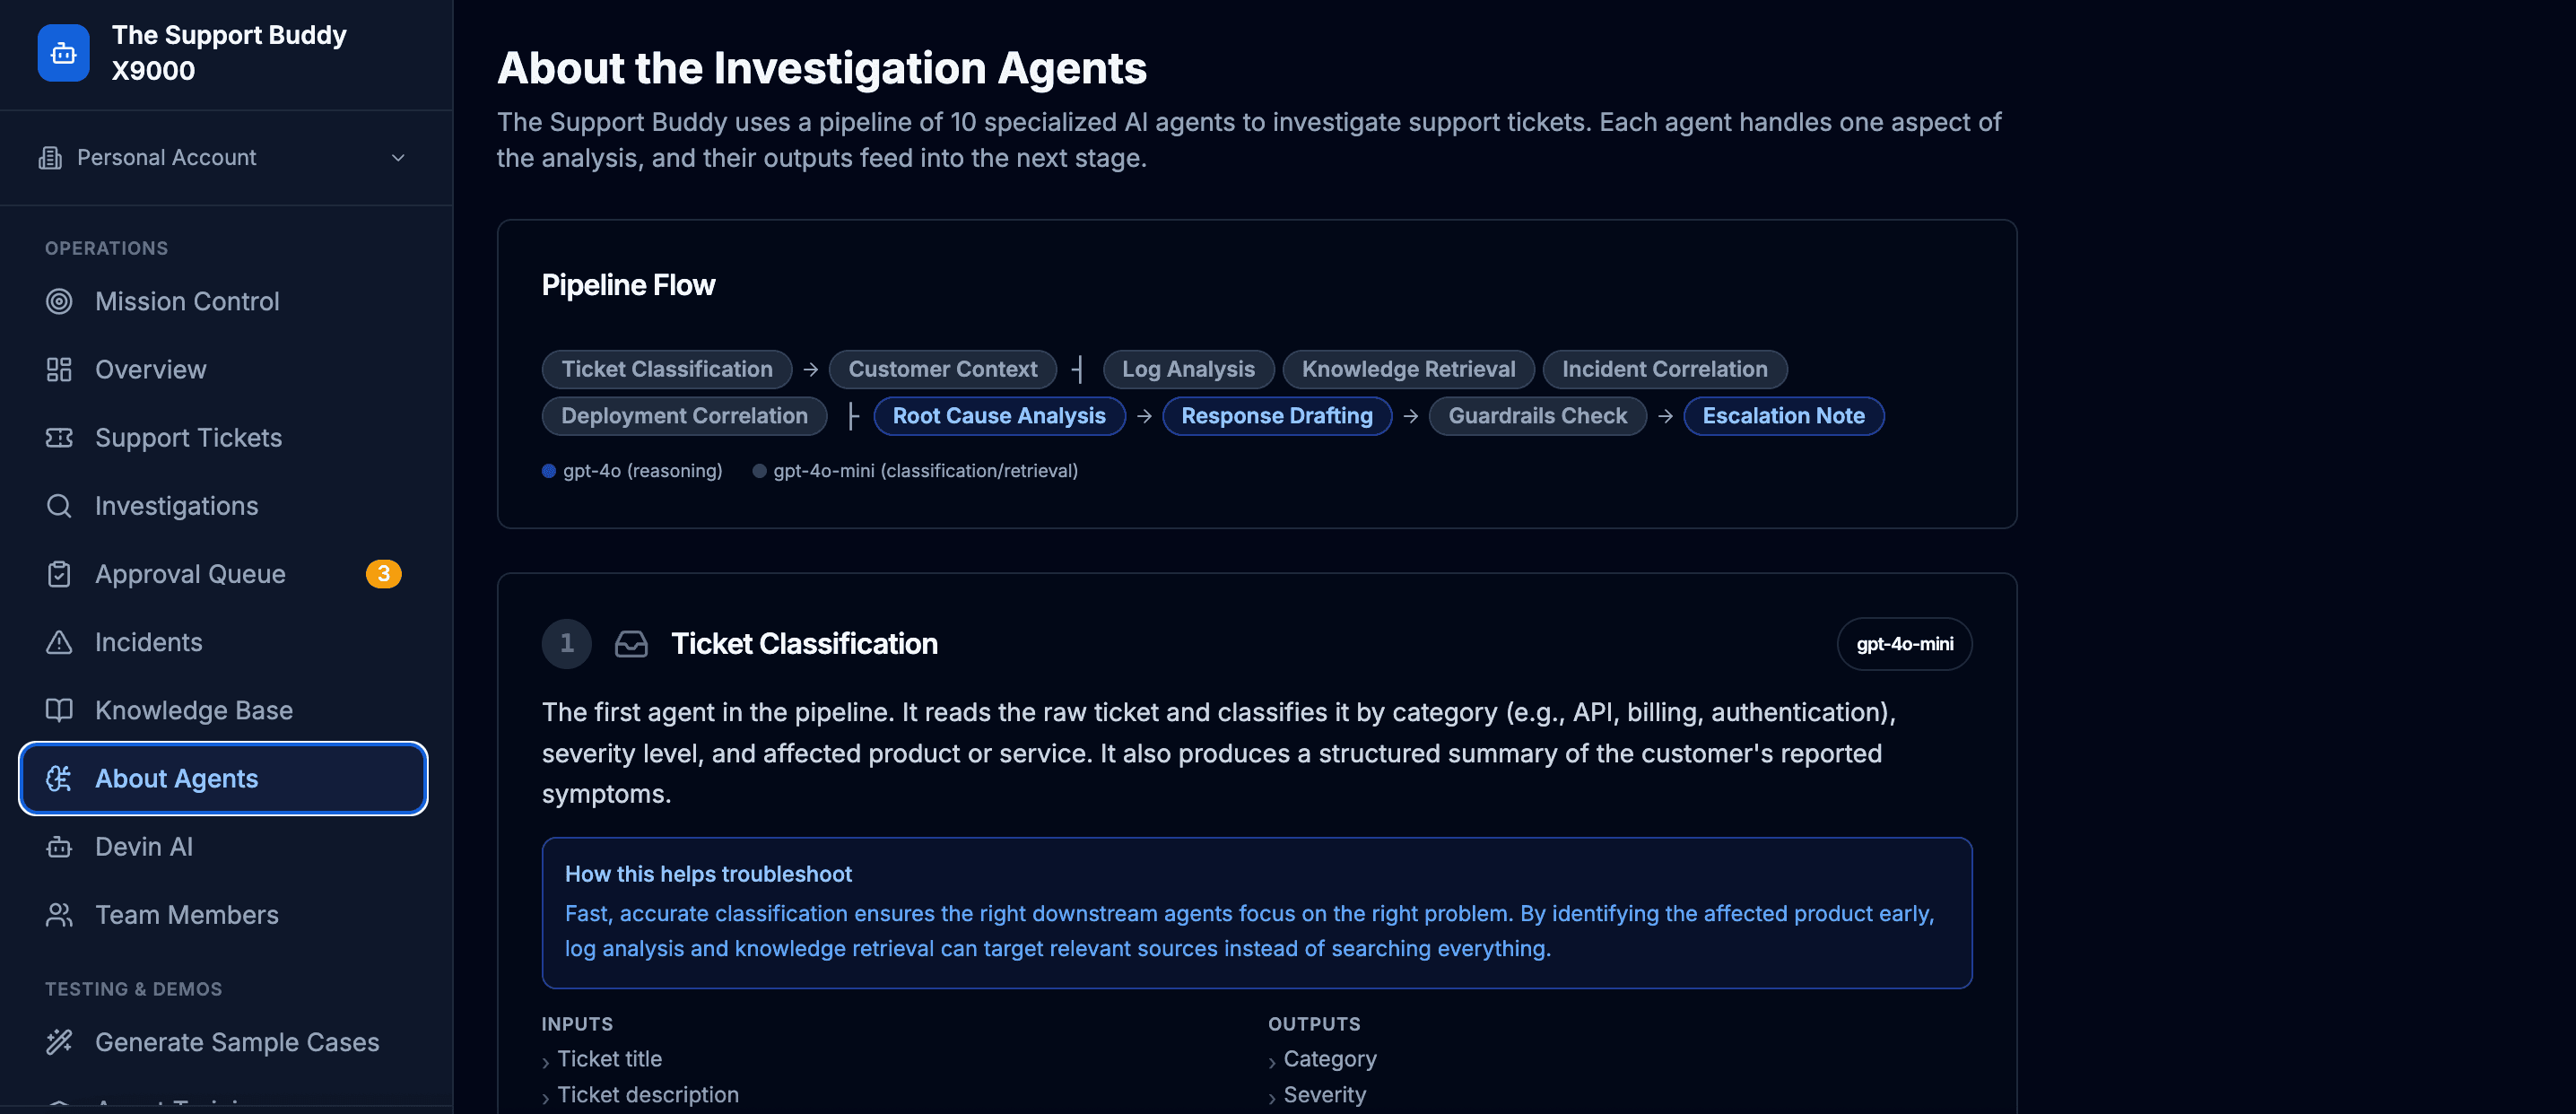The height and width of the screenshot is (1114, 2576).
Task: Select the Log Analysis pipeline chip
Action: click(x=1188, y=369)
